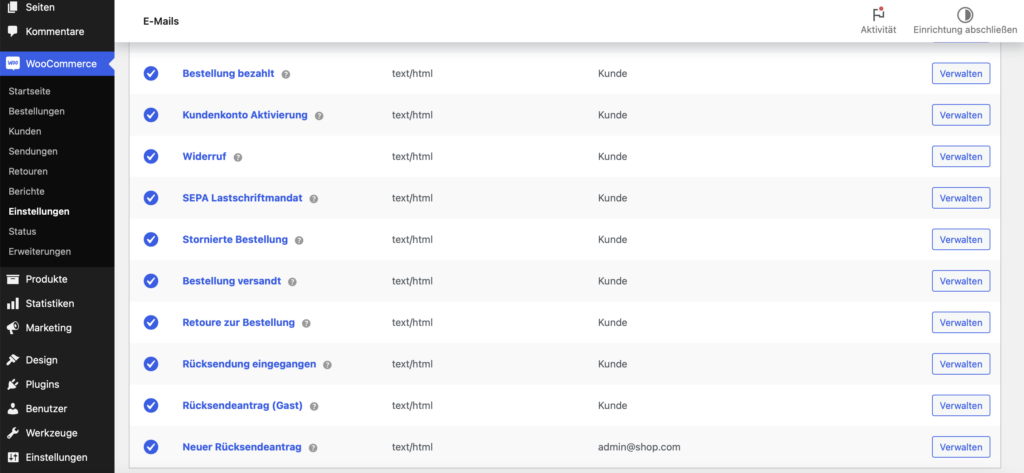Click help icon next to Neuer Rücksendeantrag

(x=313, y=448)
